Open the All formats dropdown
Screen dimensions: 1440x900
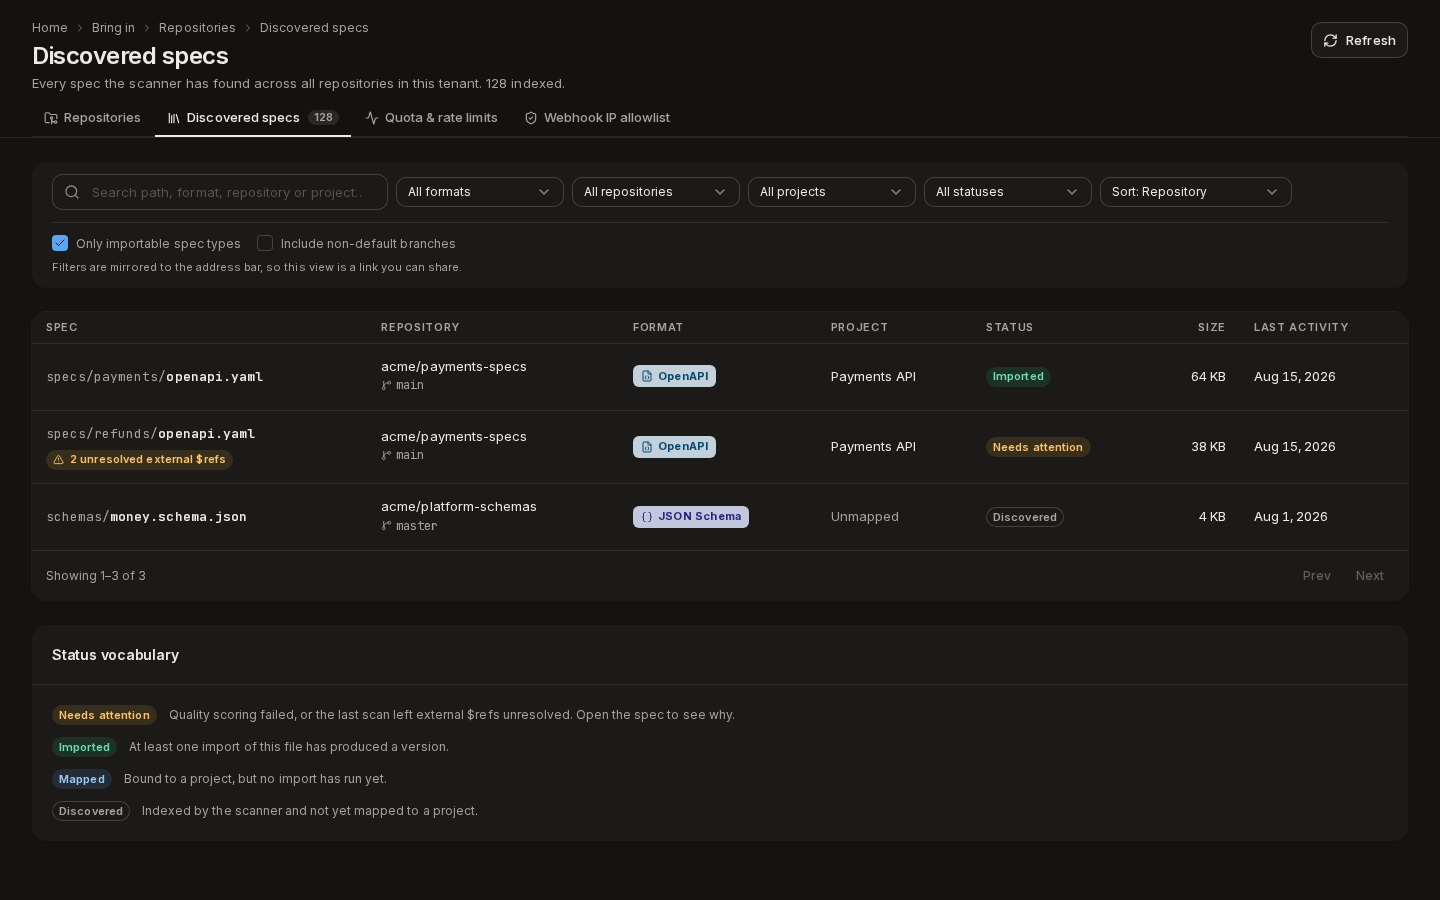[x=480, y=192]
